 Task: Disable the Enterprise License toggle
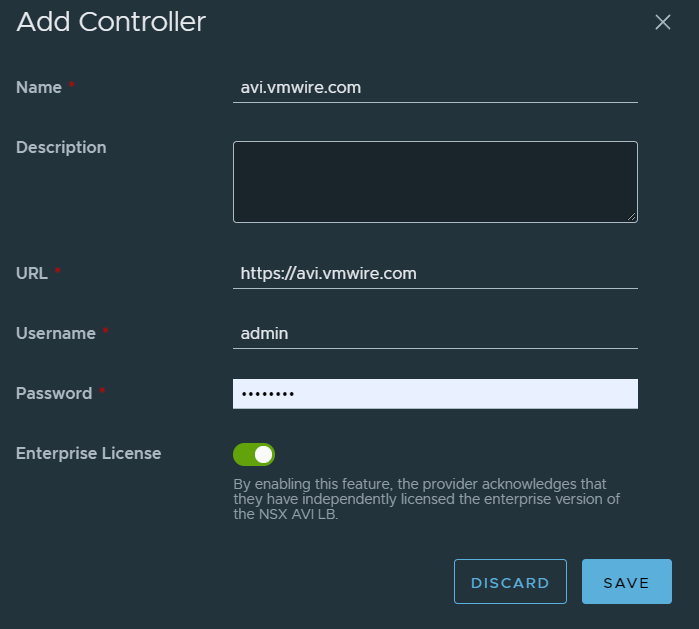(x=254, y=455)
